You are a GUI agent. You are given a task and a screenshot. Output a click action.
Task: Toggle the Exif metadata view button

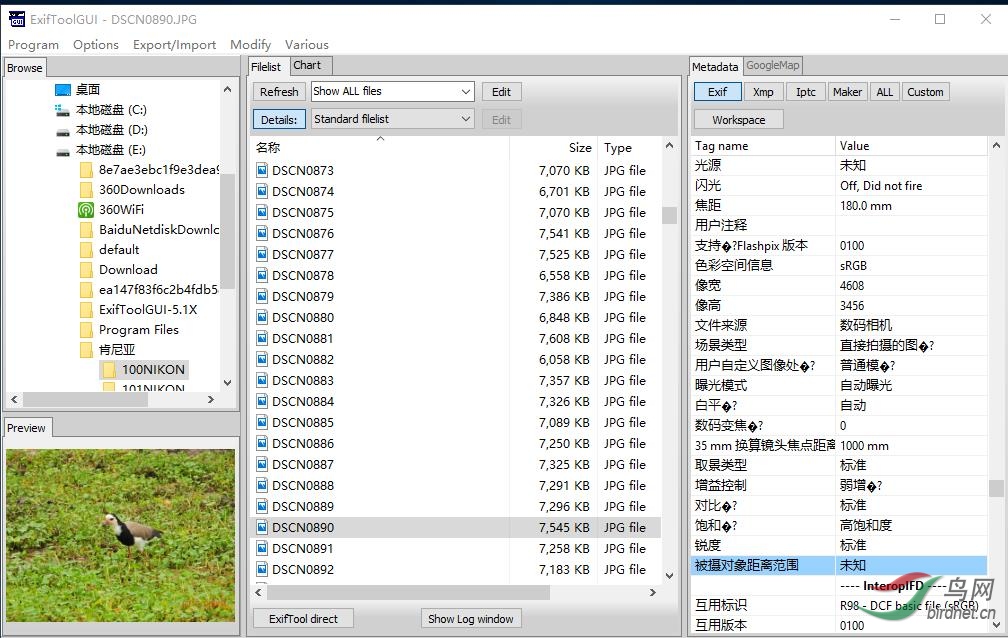(x=717, y=92)
